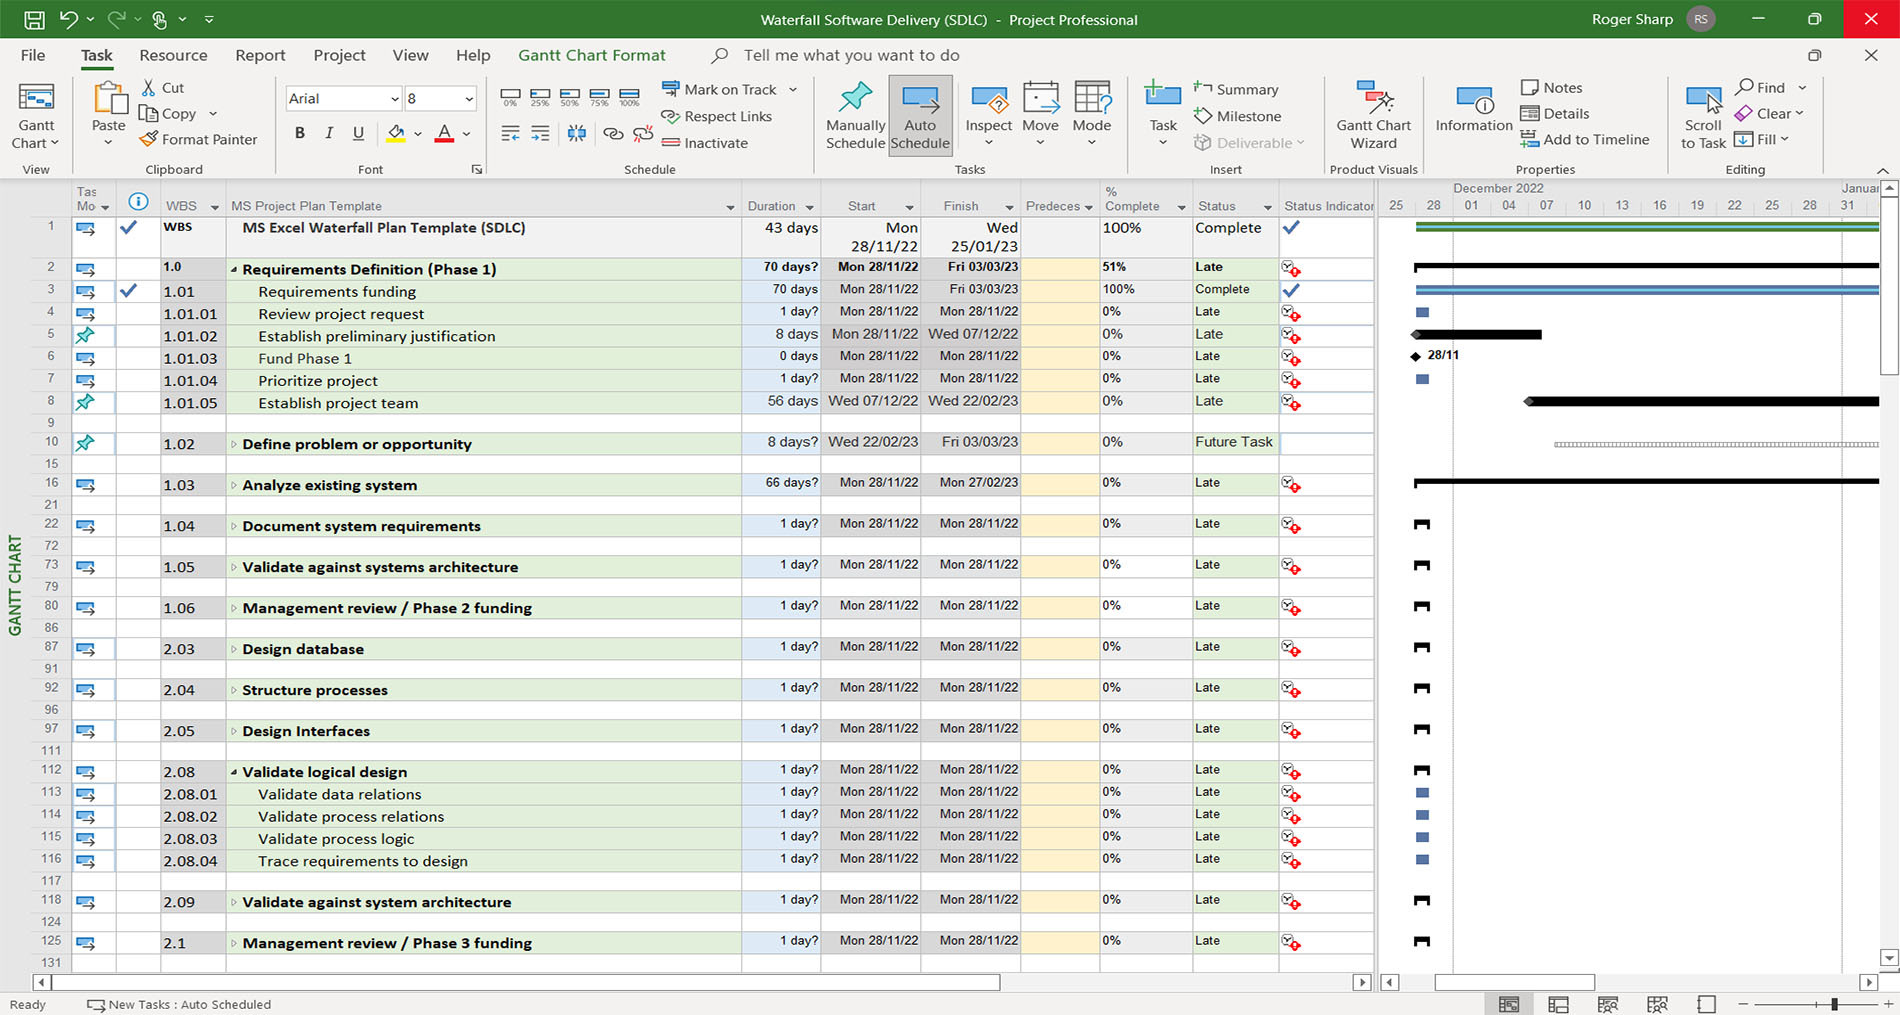
Task: Adjust the zoom slider in status bar
Action: click(1834, 1004)
